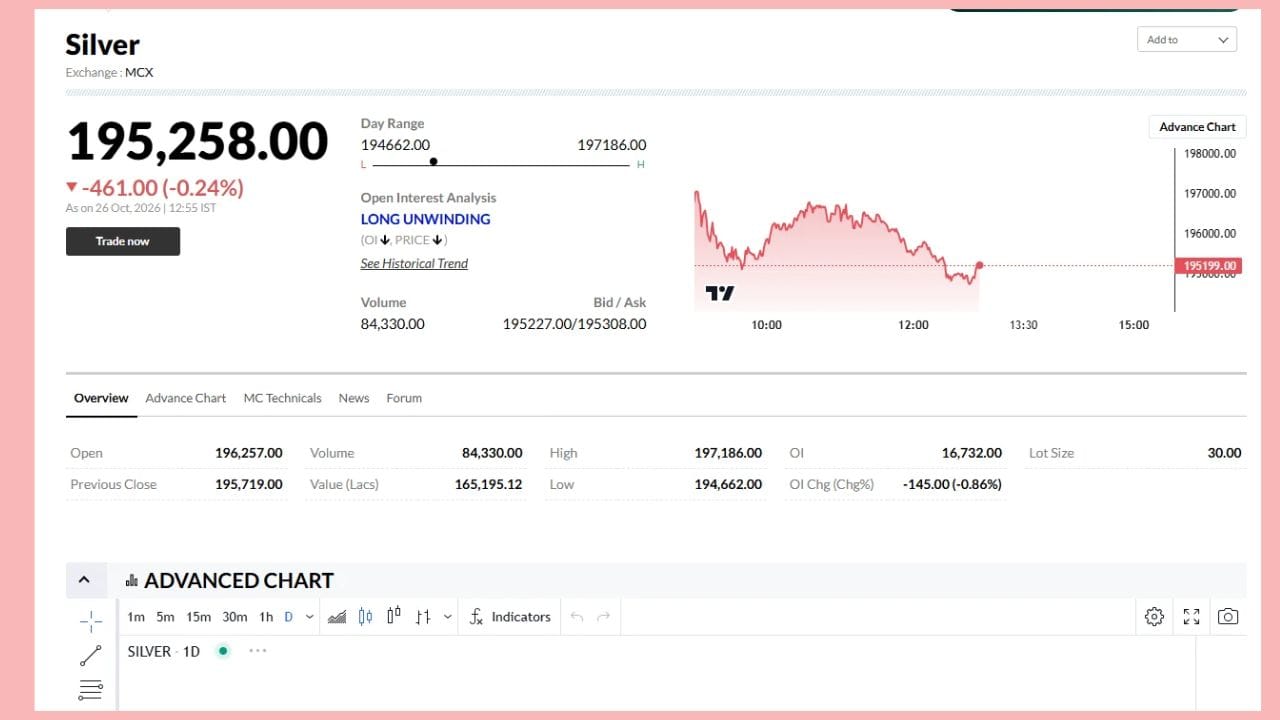Open the MC Technicals tab
Viewport: 1280px width, 720px height.
click(x=282, y=398)
